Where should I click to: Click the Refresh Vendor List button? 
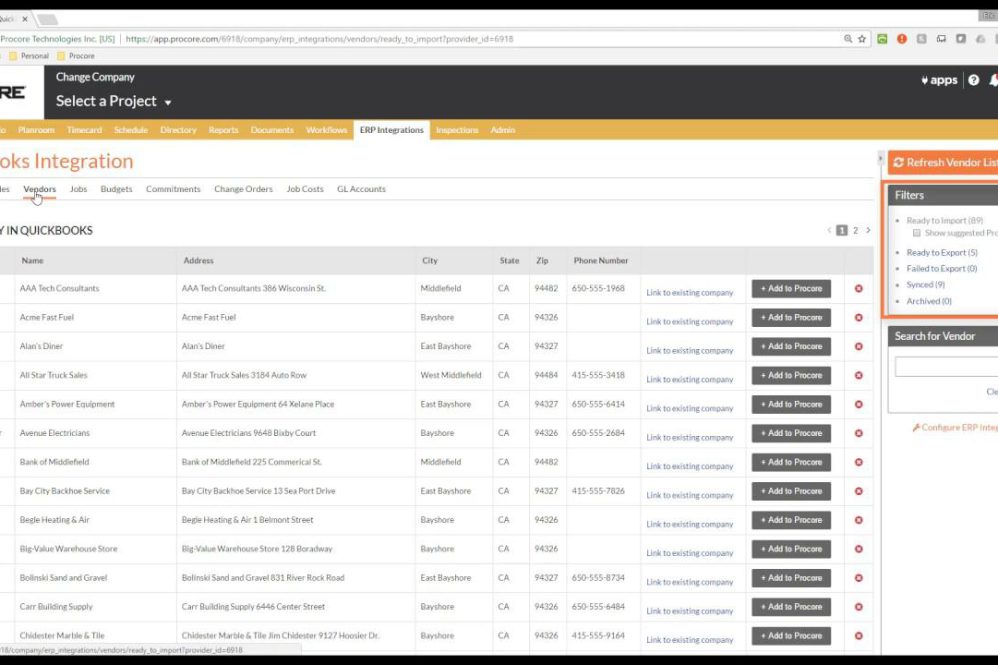point(943,163)
